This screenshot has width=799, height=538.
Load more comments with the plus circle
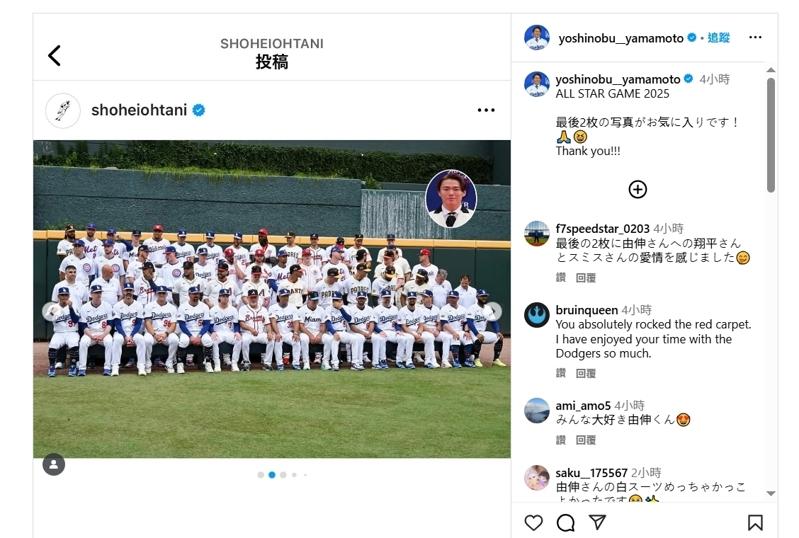637,190
